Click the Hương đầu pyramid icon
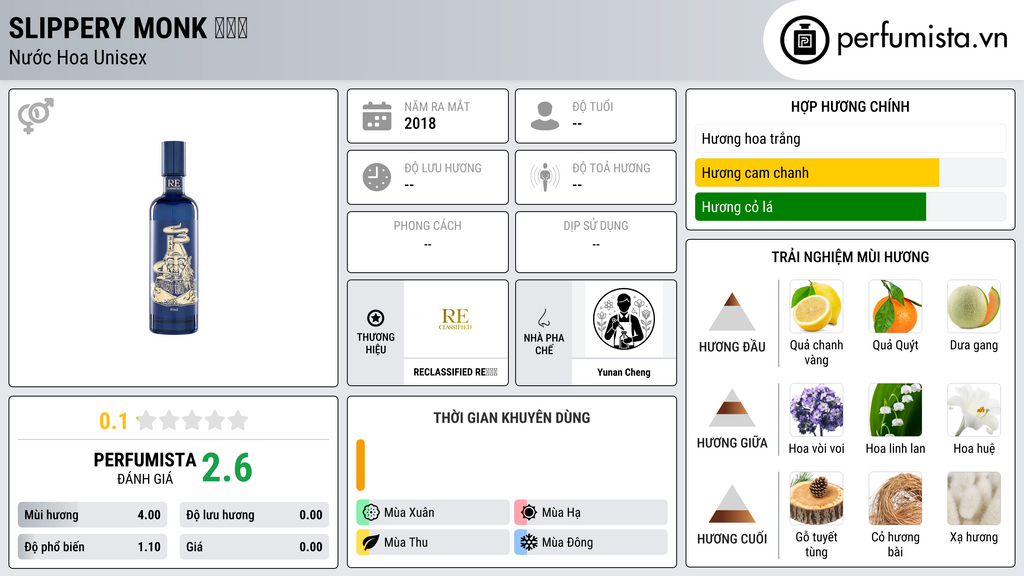 point(732,312)
